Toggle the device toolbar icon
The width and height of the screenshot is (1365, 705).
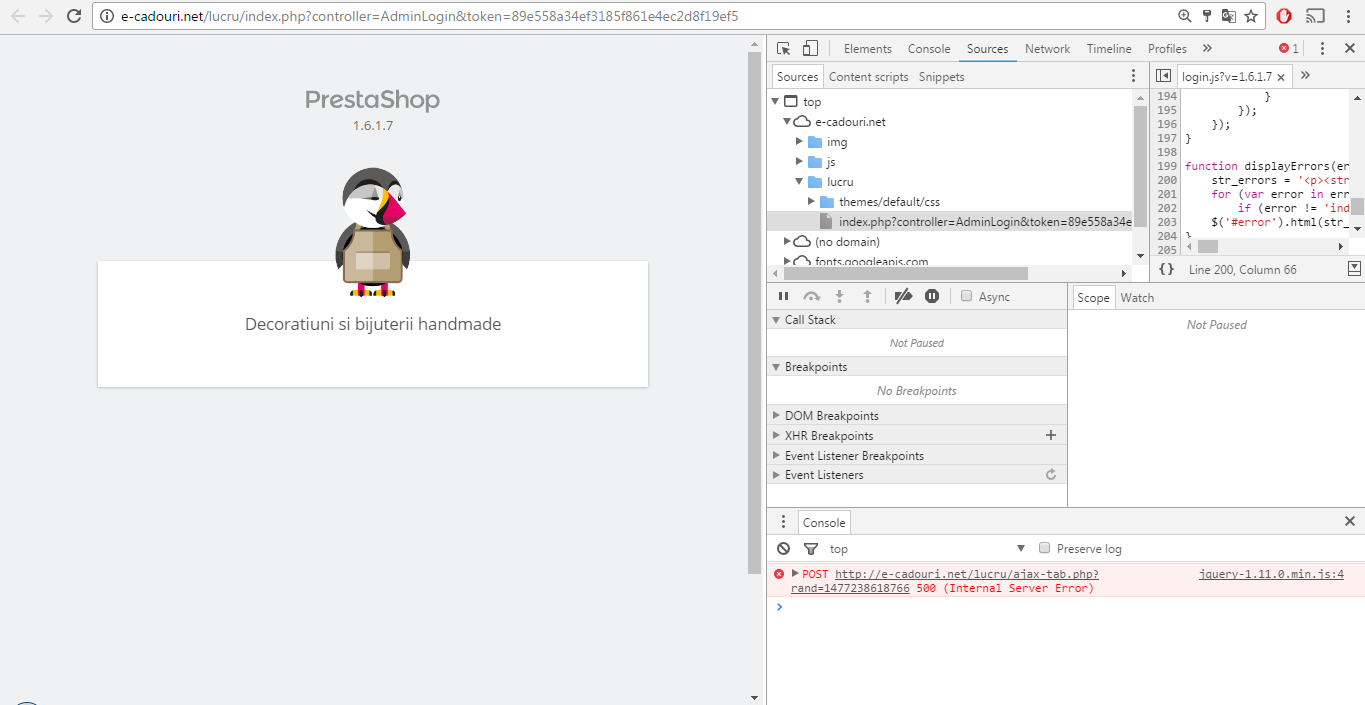(810, 48)
